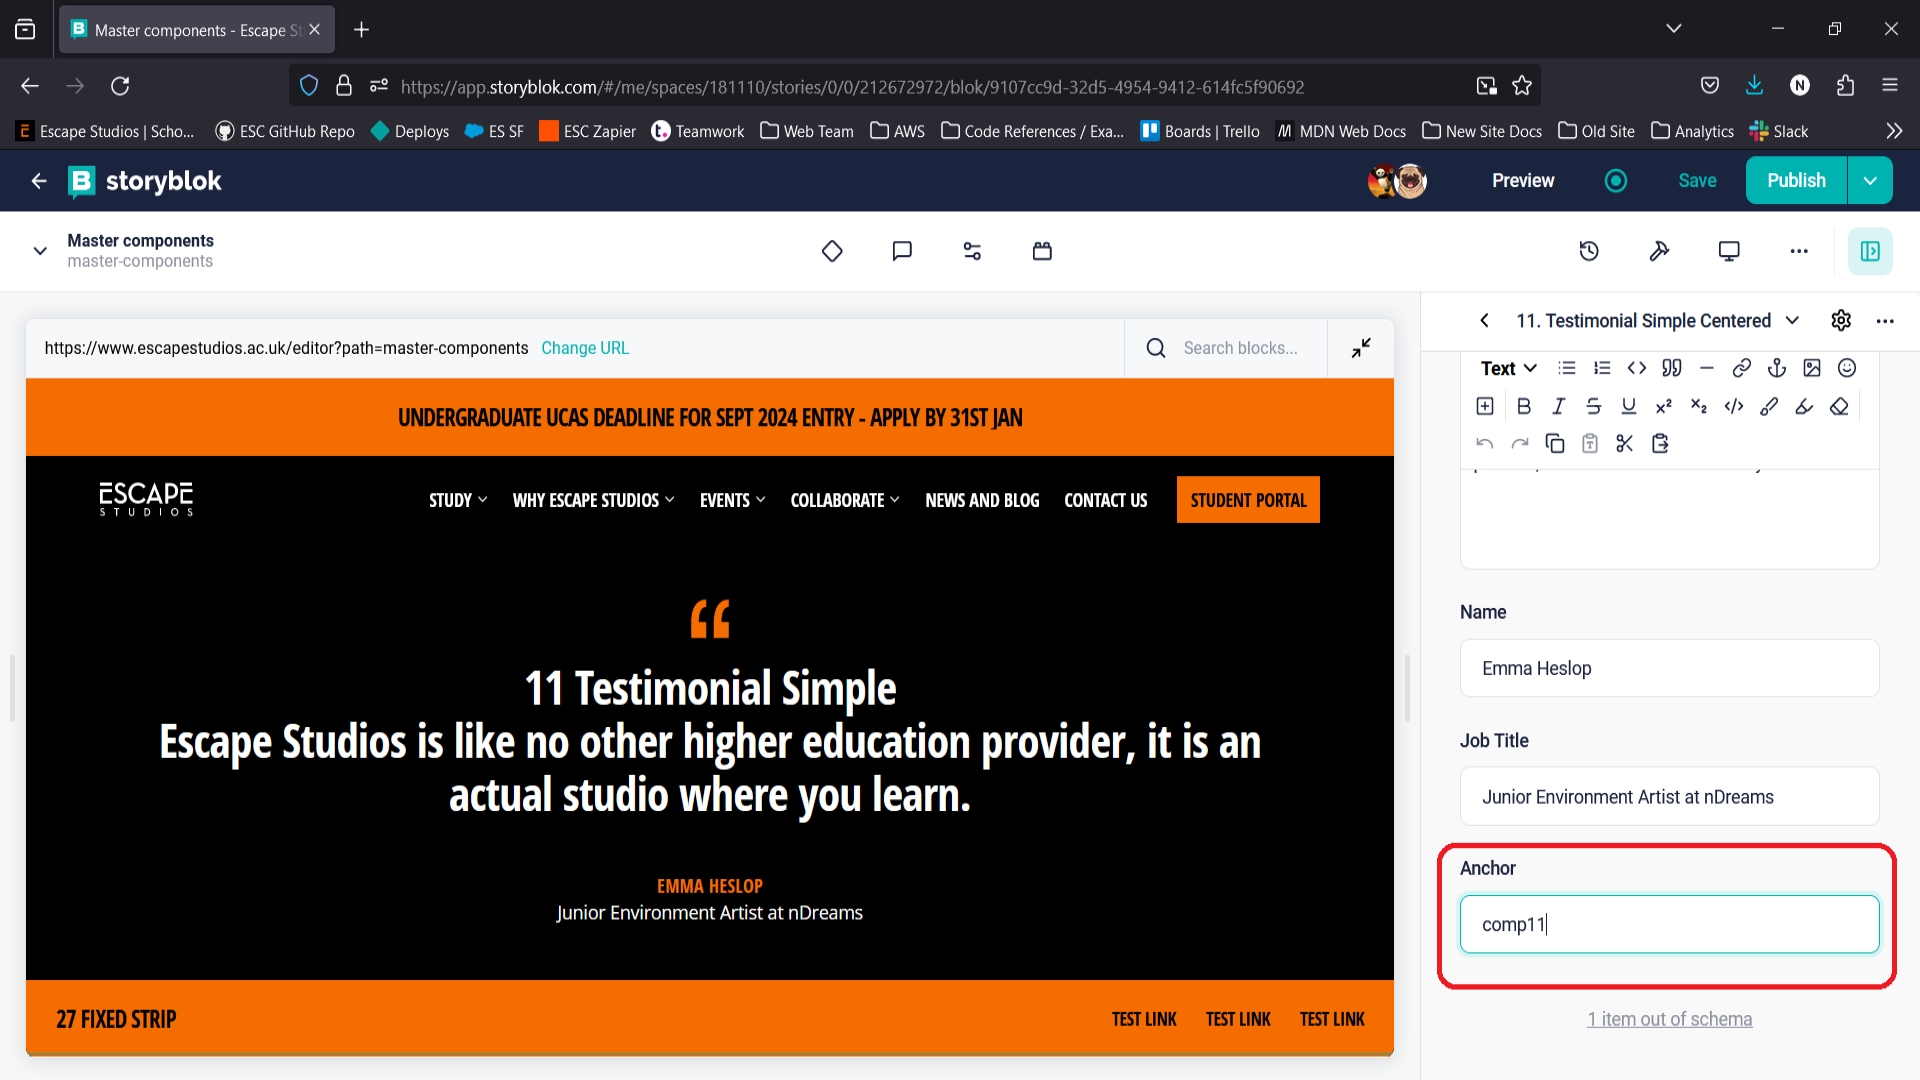
Task: Open the Publish options dropdown arrow
Action: click(x=1870, y=181)
